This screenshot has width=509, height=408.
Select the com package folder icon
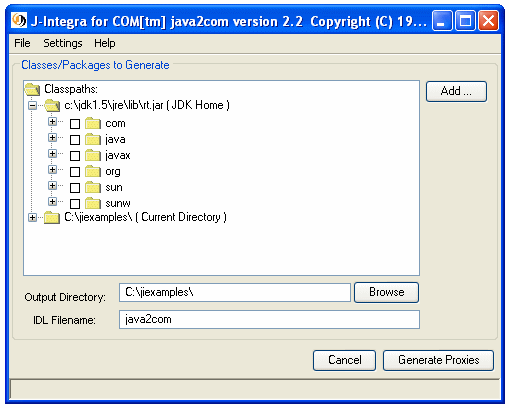(93, 123)
